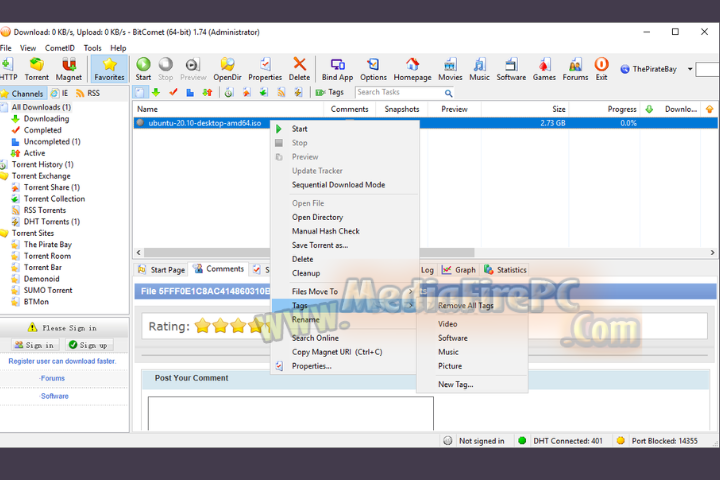Image resolution: width=720 pixels, height=480 pixels.
Task: Open the Movies toolbar icon
Action: click(450, 69)
